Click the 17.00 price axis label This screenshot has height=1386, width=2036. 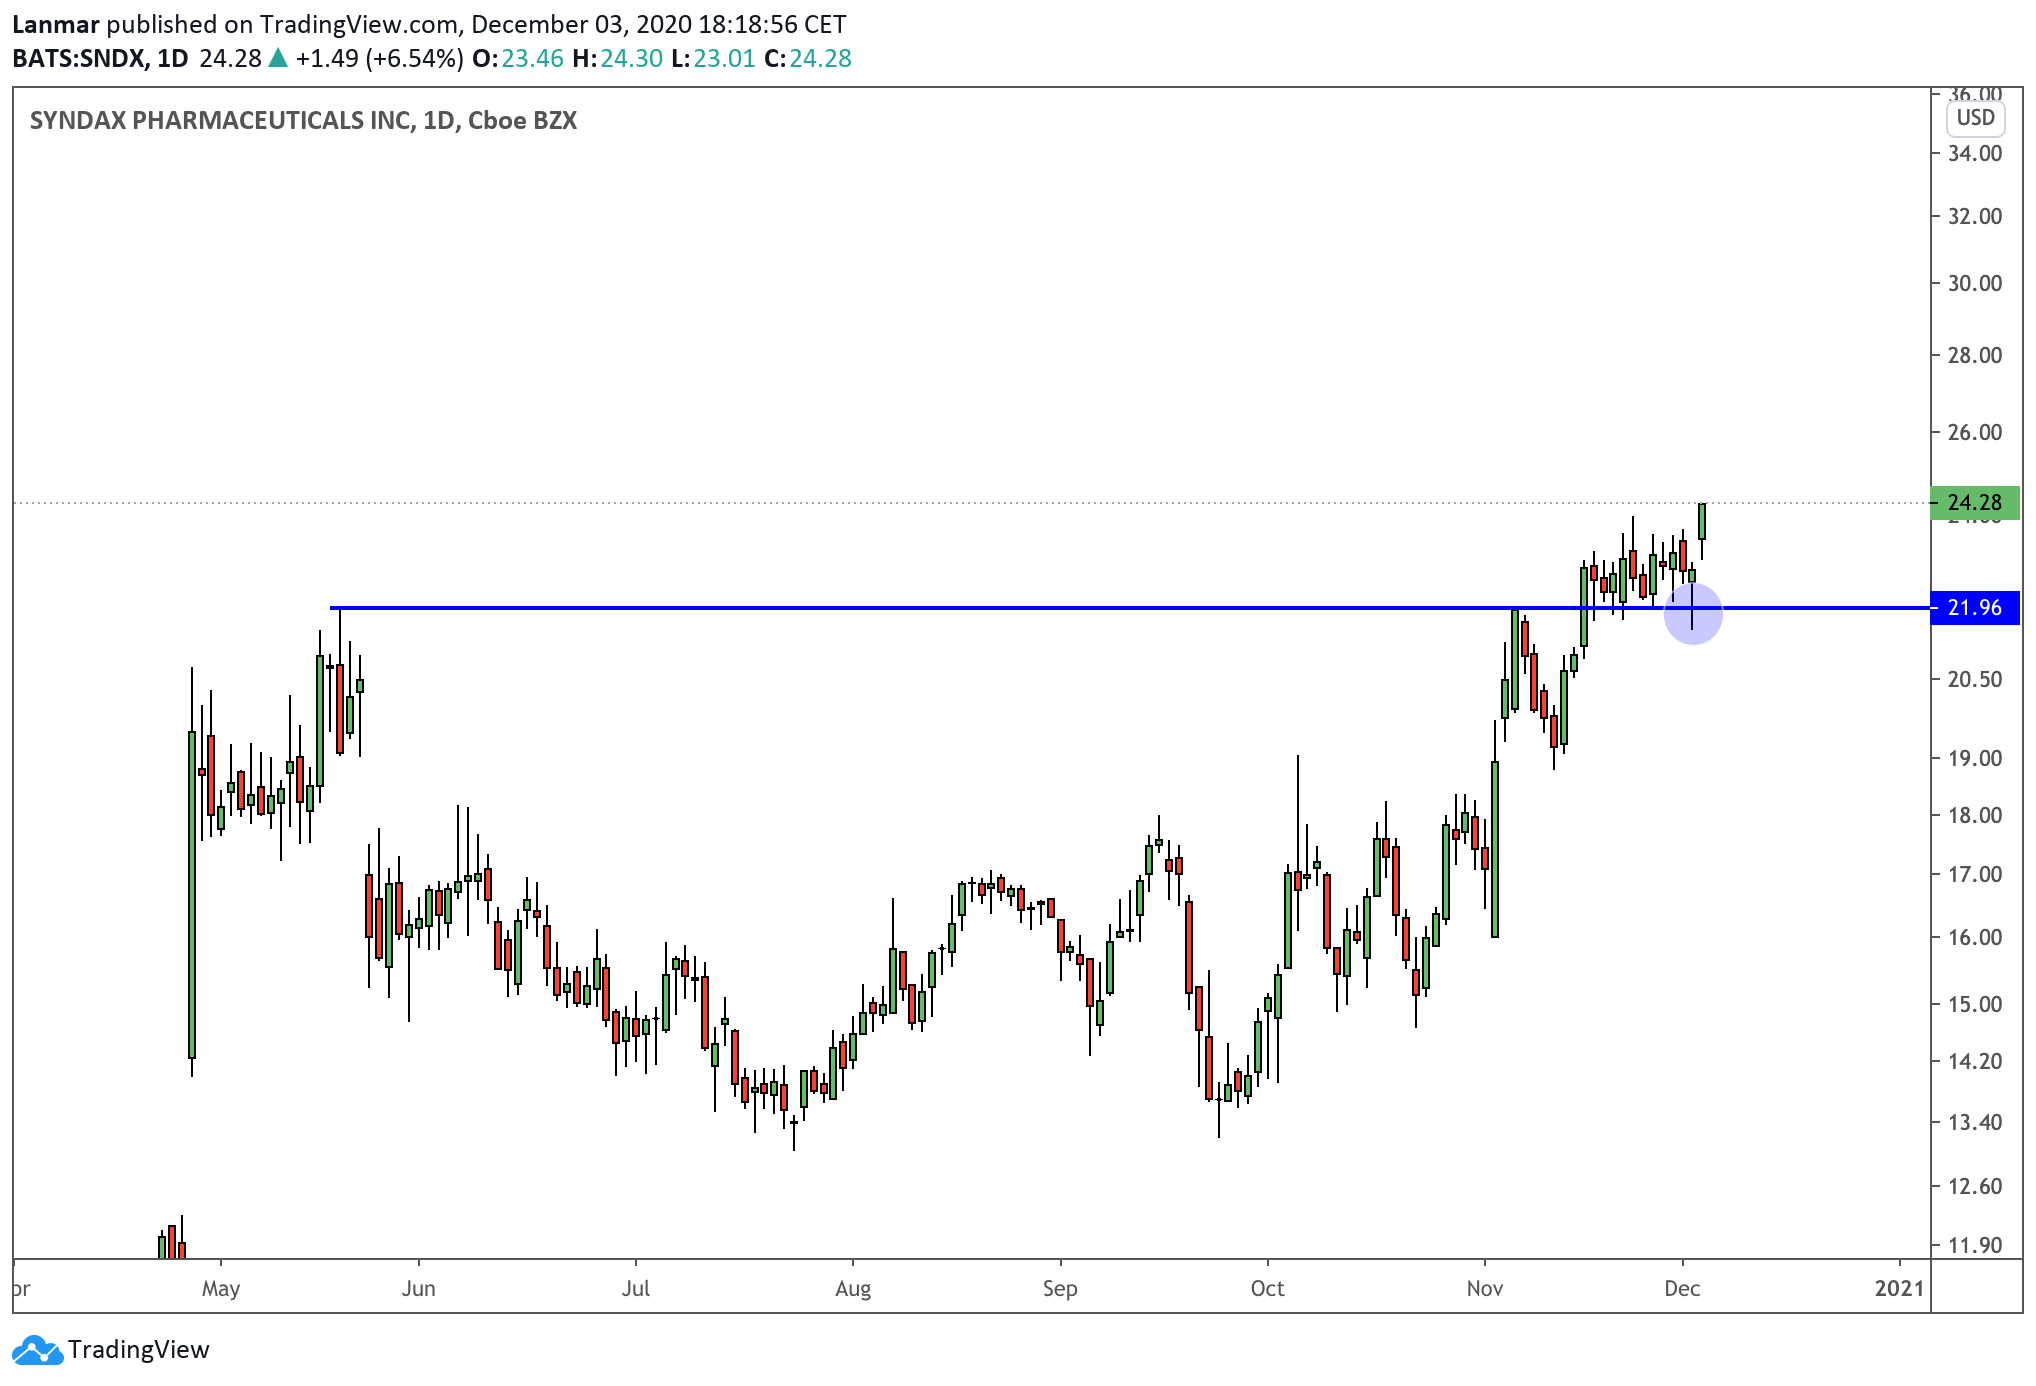[1974, 874]
